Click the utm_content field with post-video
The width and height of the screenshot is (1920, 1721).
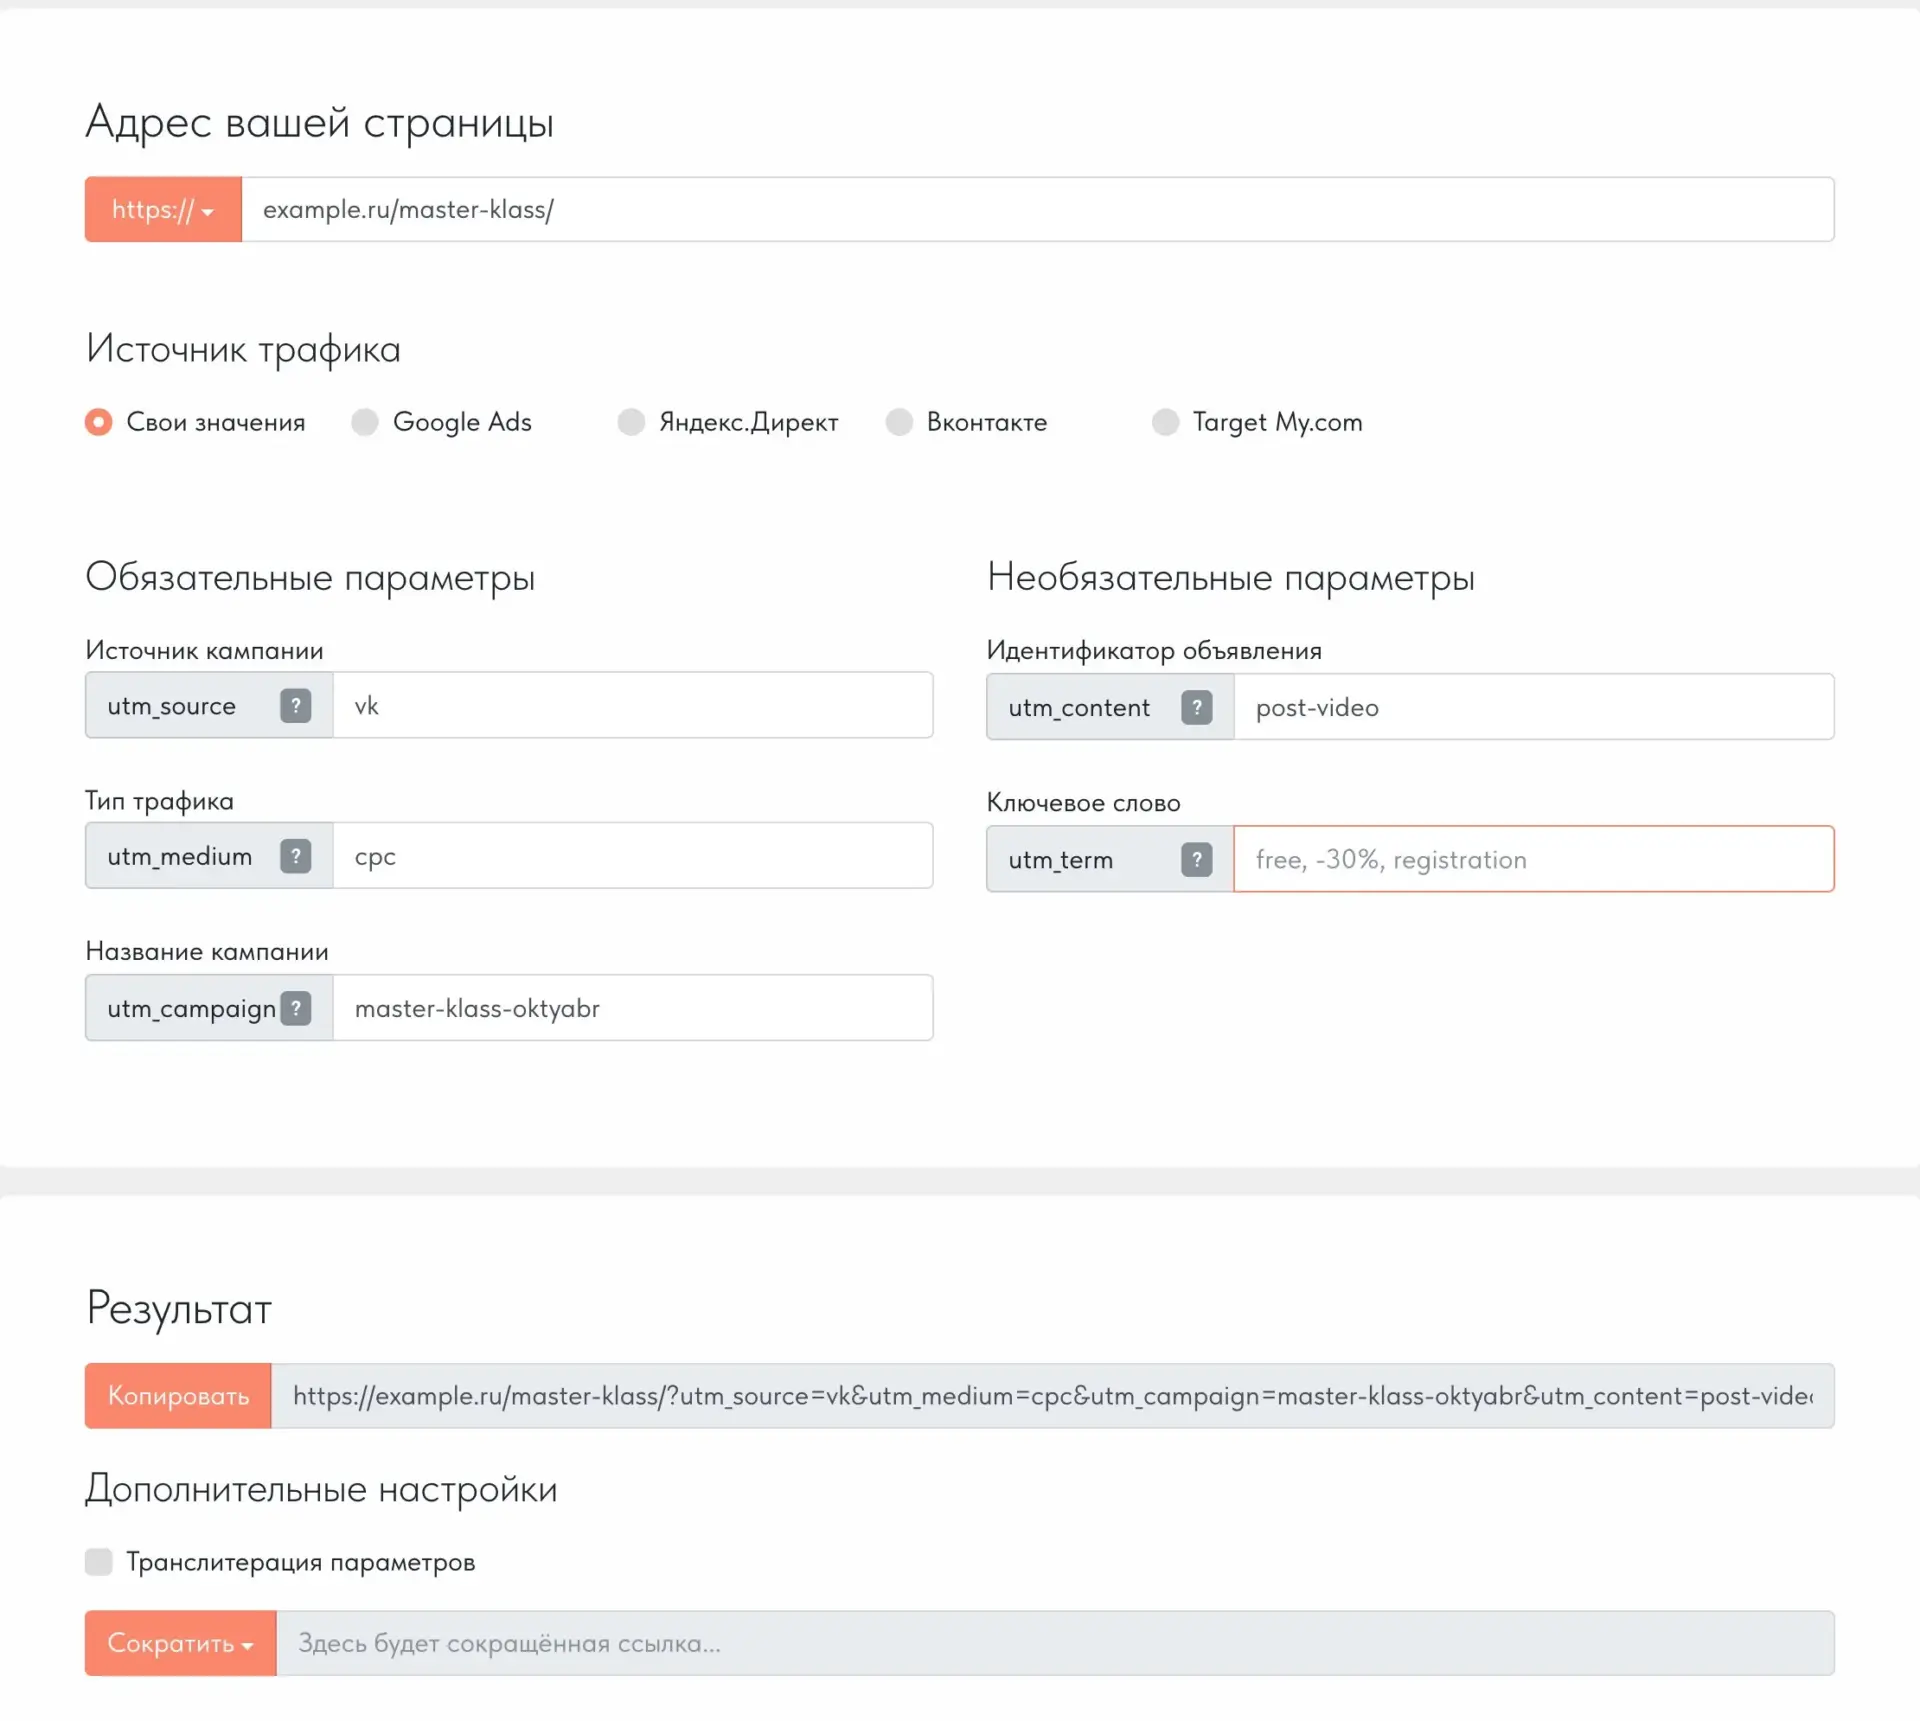[1534, 708]
